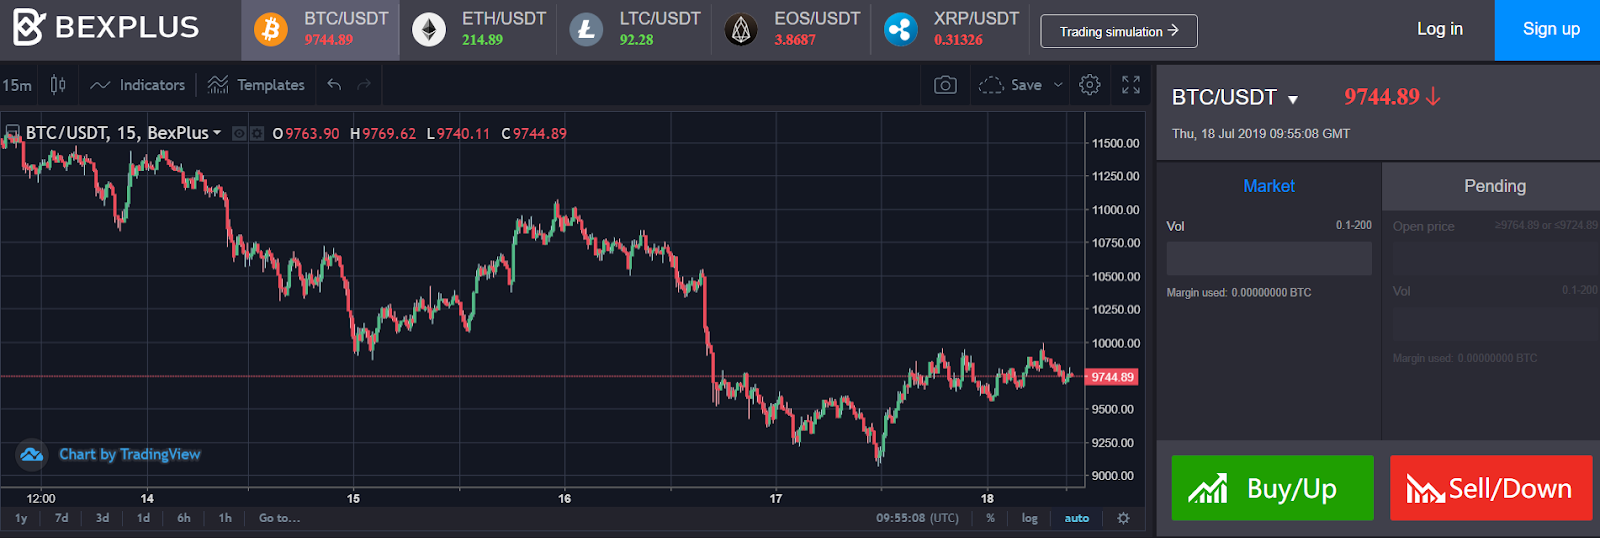Open Chart by TradingView link
Viewport: 1600px width, 538px height.
coord(130,454)
